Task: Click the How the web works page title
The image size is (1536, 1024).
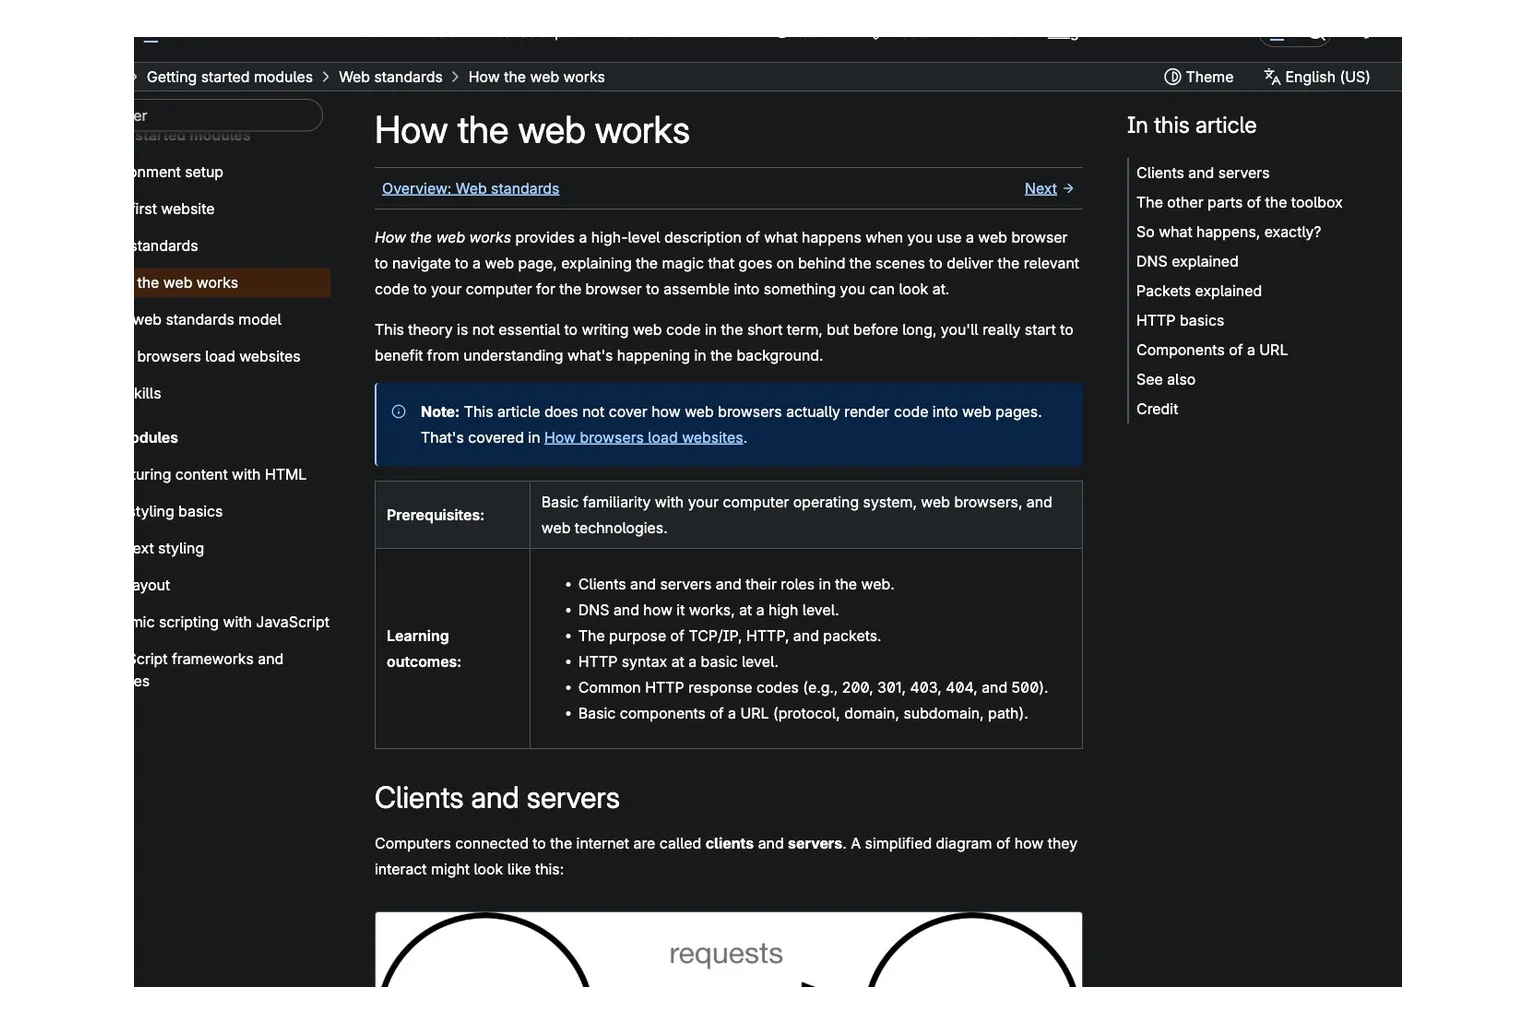Action: [x=532, y=131]
